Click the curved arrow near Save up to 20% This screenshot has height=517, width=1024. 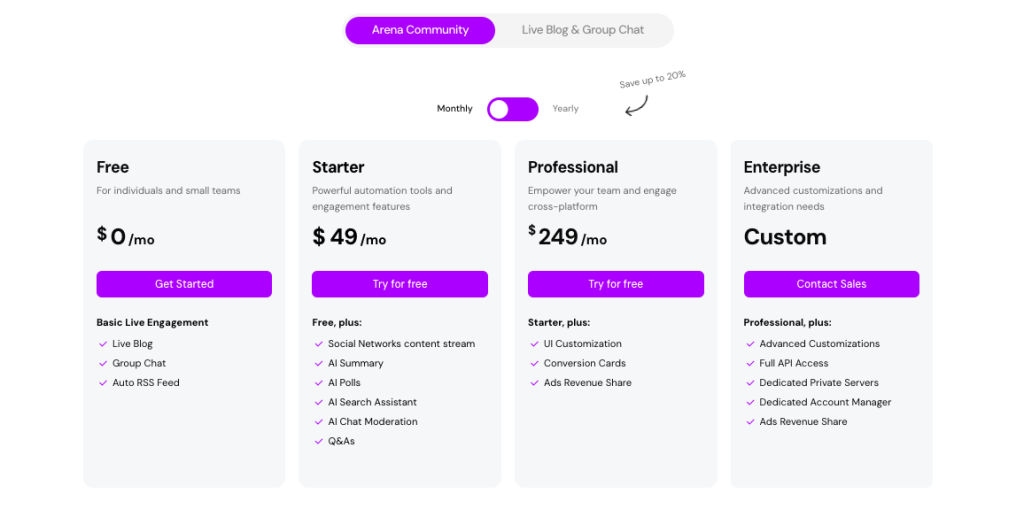[x=637, y=106]
